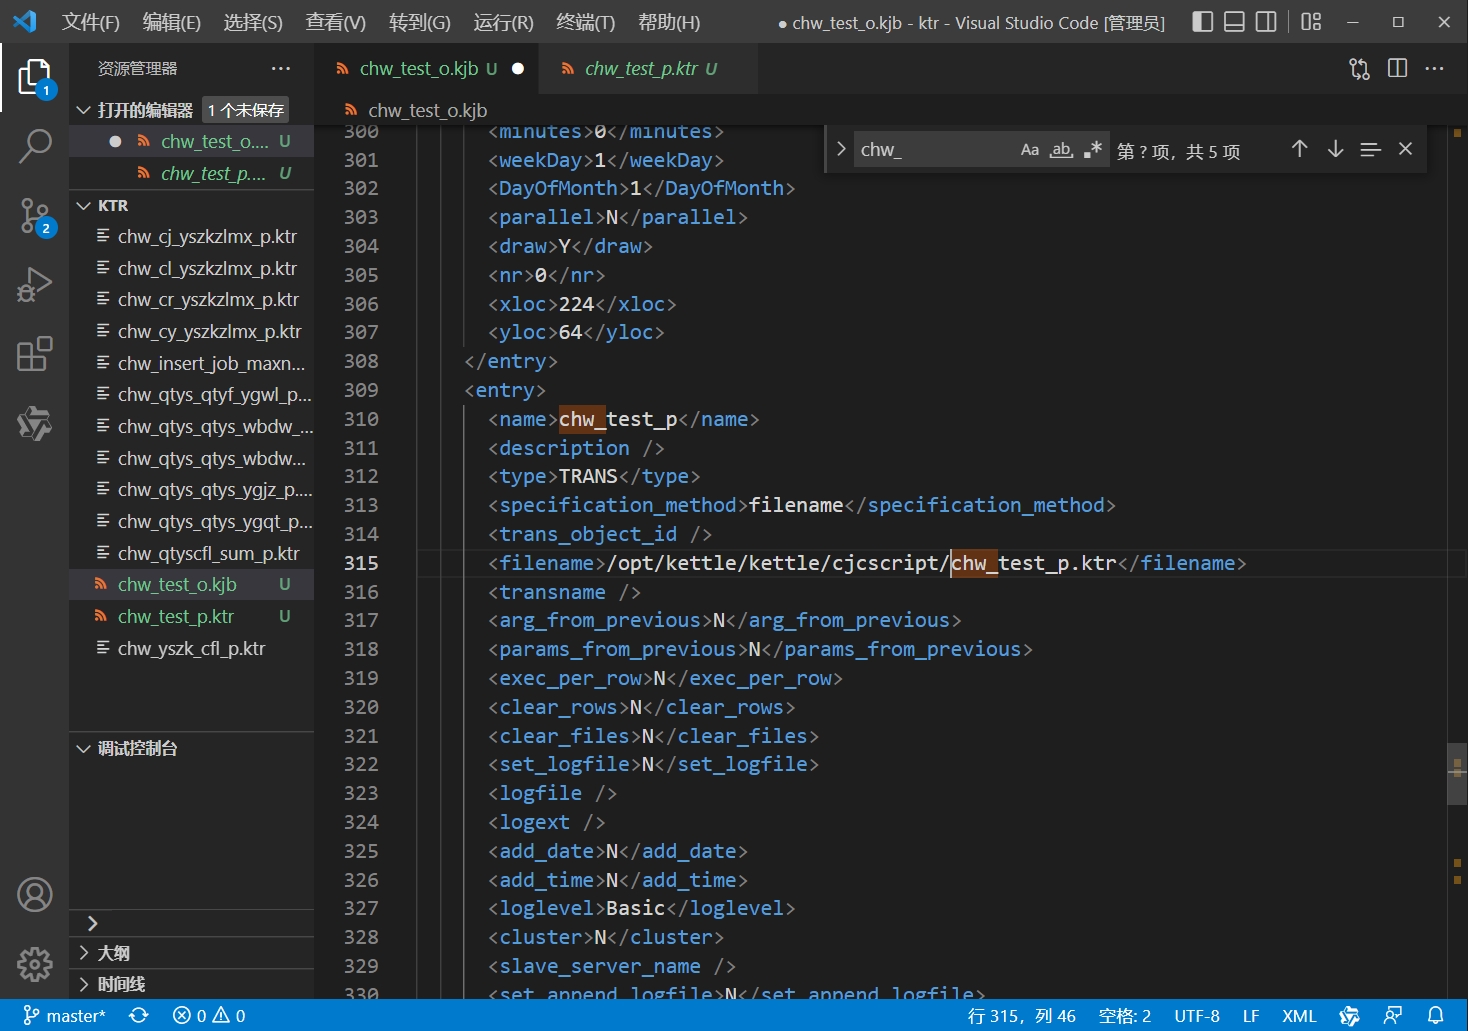Open the Run and Debug view

click(35, 285)
